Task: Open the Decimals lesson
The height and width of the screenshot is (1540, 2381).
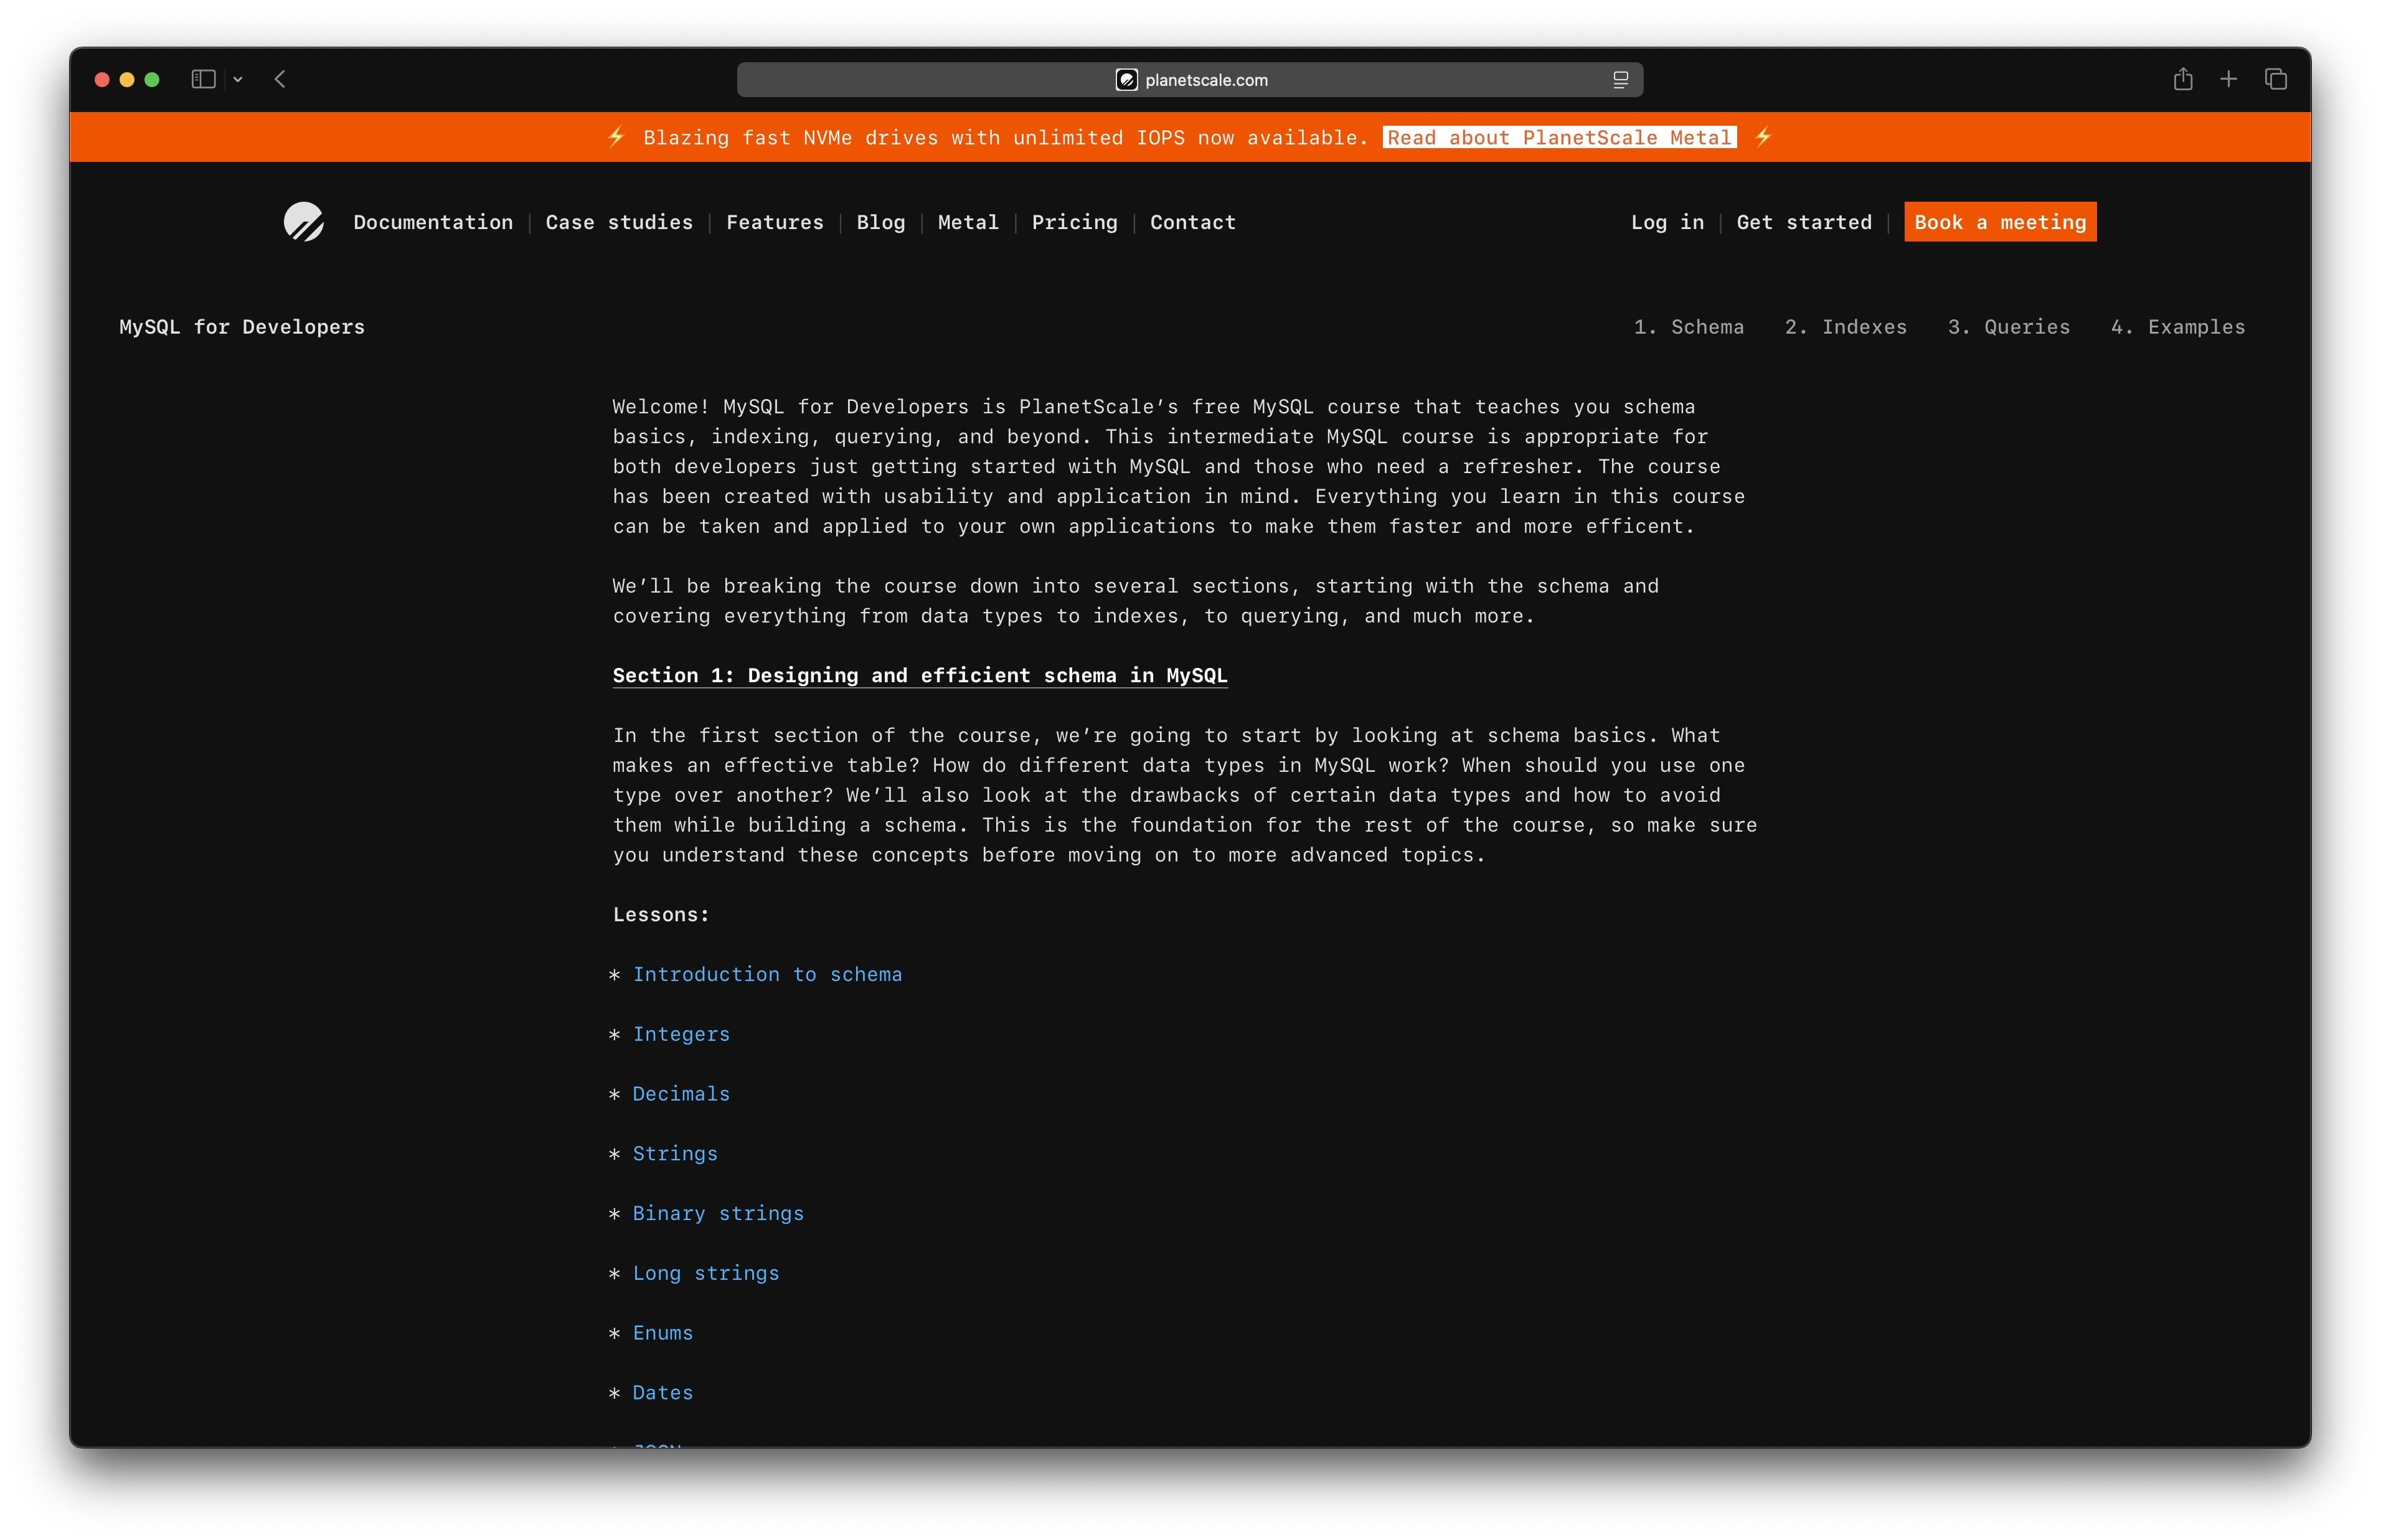Action: pos(681,1094)
